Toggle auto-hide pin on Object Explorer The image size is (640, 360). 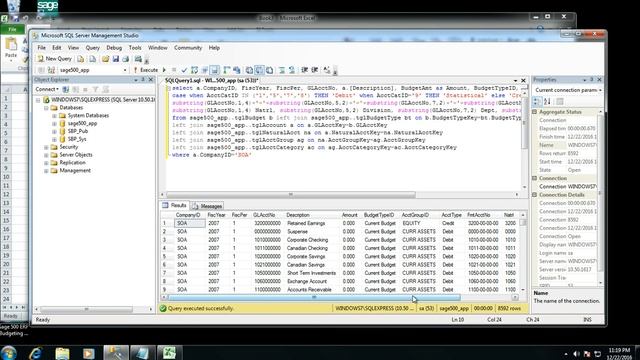[x=143, y=80]
